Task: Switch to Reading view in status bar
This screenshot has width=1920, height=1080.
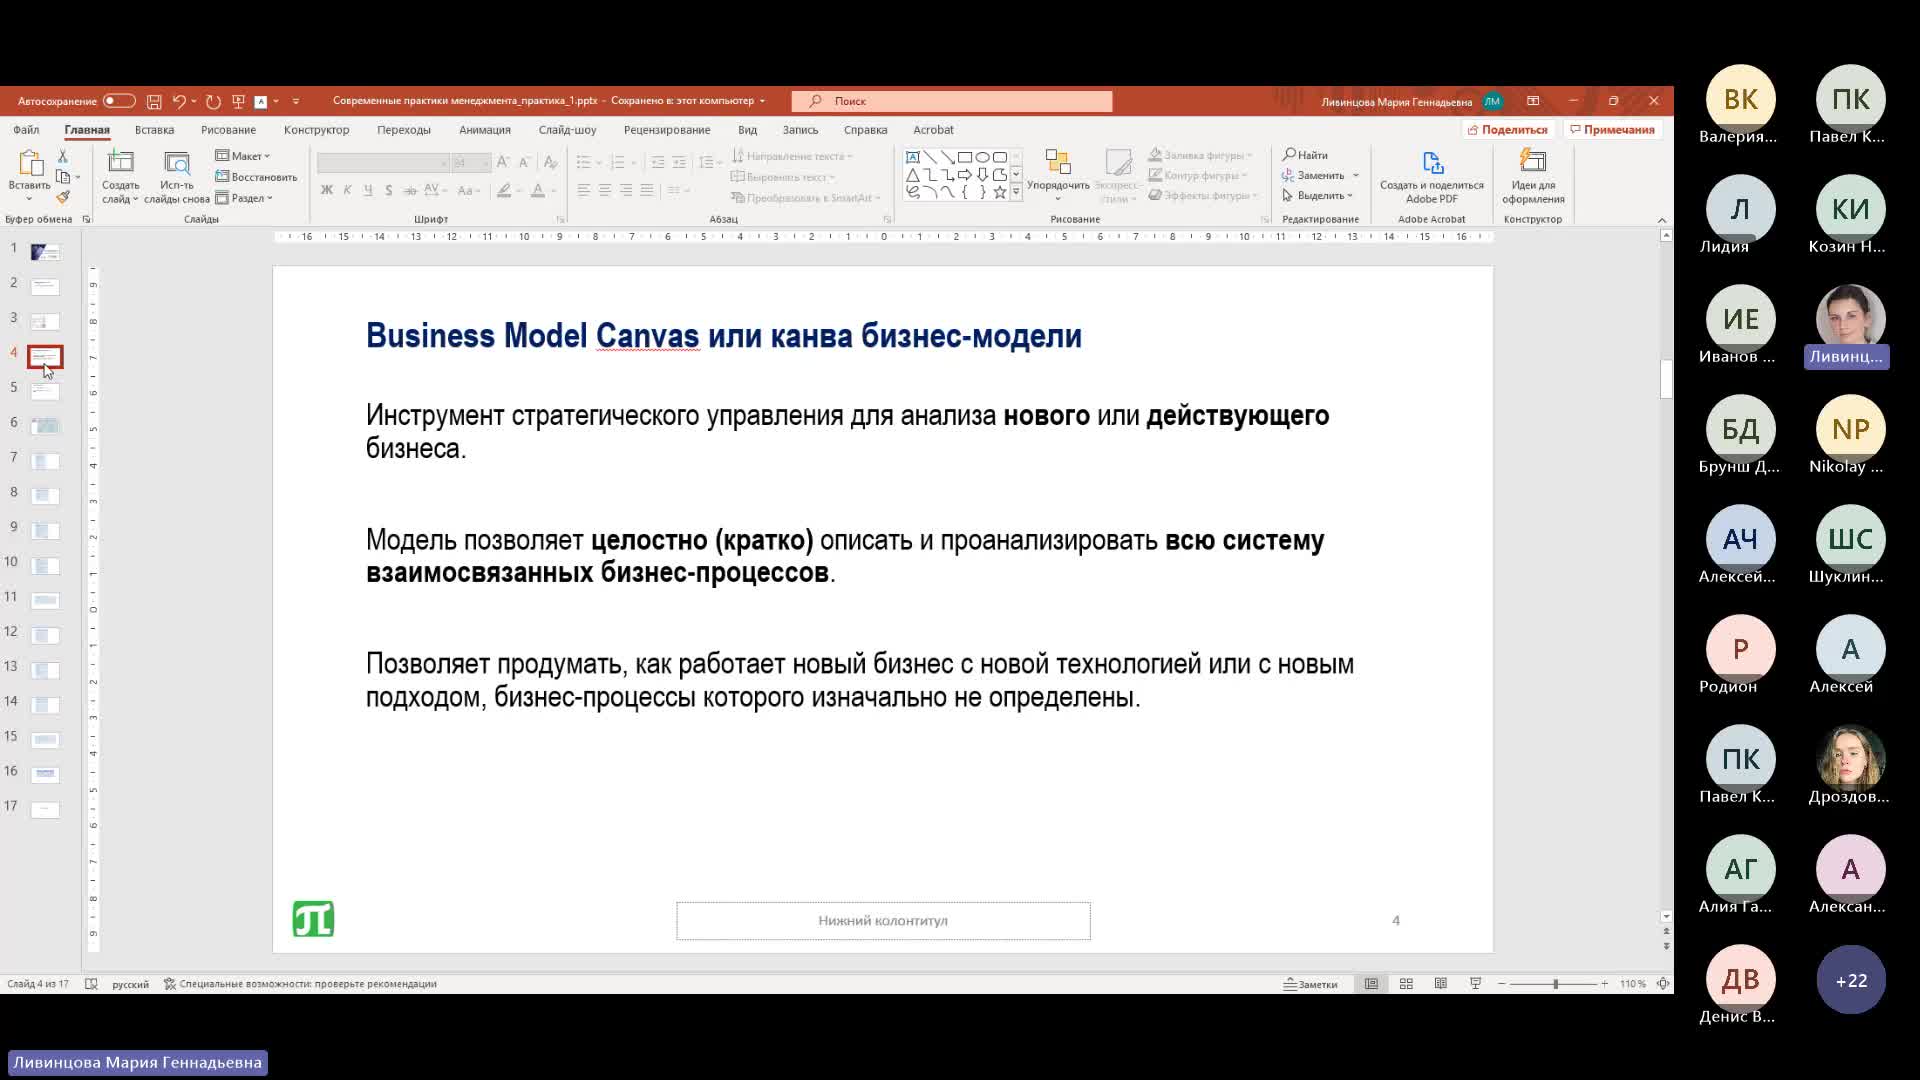Action: point(1441,984)
